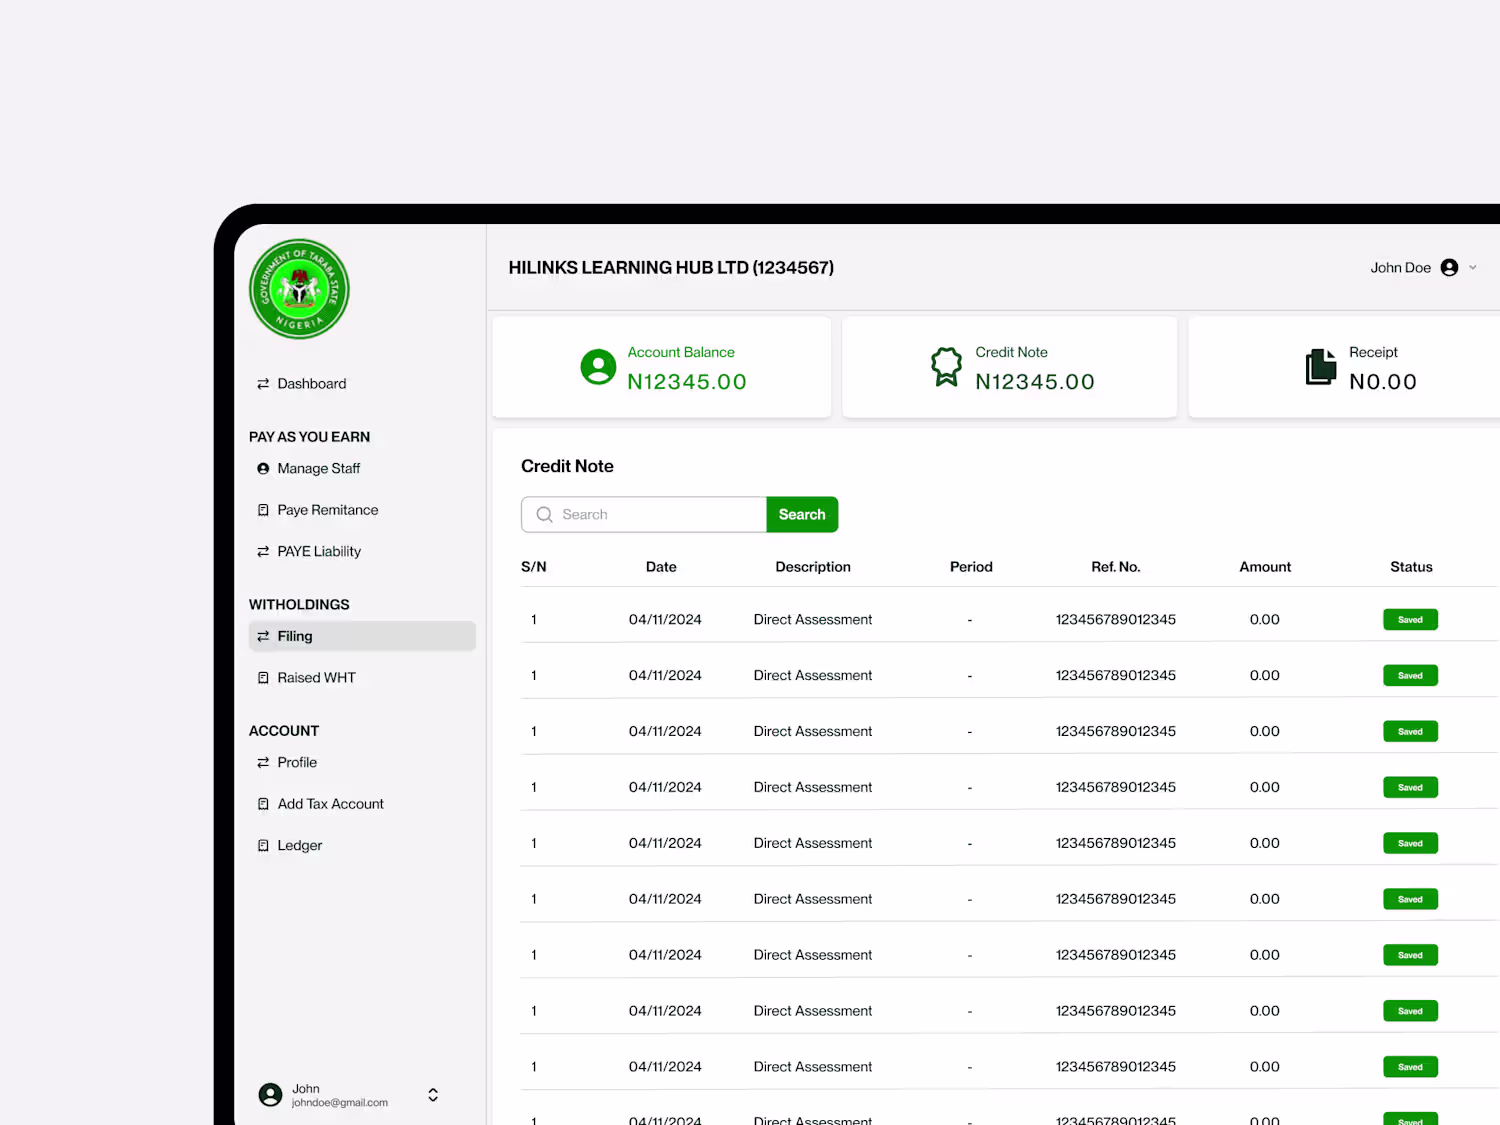Click the magnifier icon in search field

(x=545, y=515)
